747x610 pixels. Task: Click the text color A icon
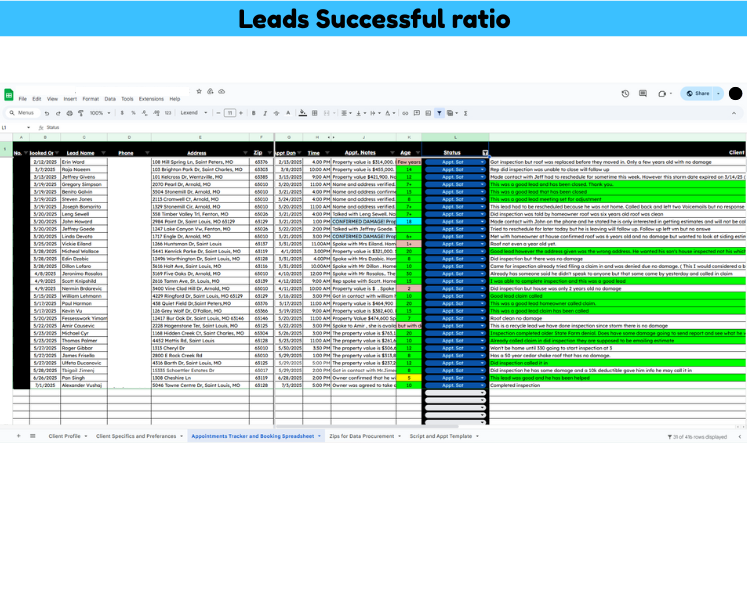click(x=291, y=113)
